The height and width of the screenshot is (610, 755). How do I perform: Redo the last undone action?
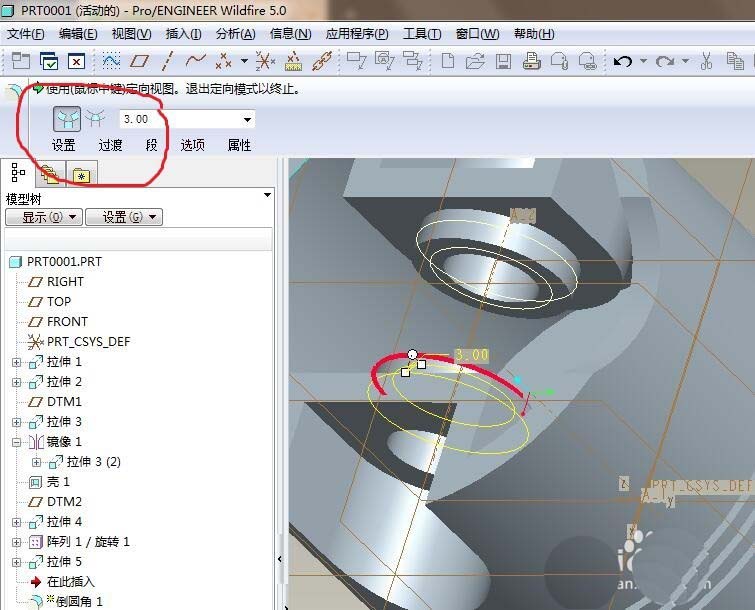[x=665, y=61]
